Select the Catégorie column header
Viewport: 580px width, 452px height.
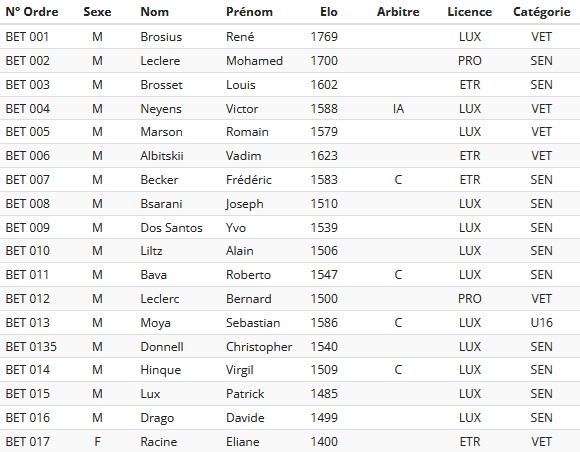coord(542,12)
